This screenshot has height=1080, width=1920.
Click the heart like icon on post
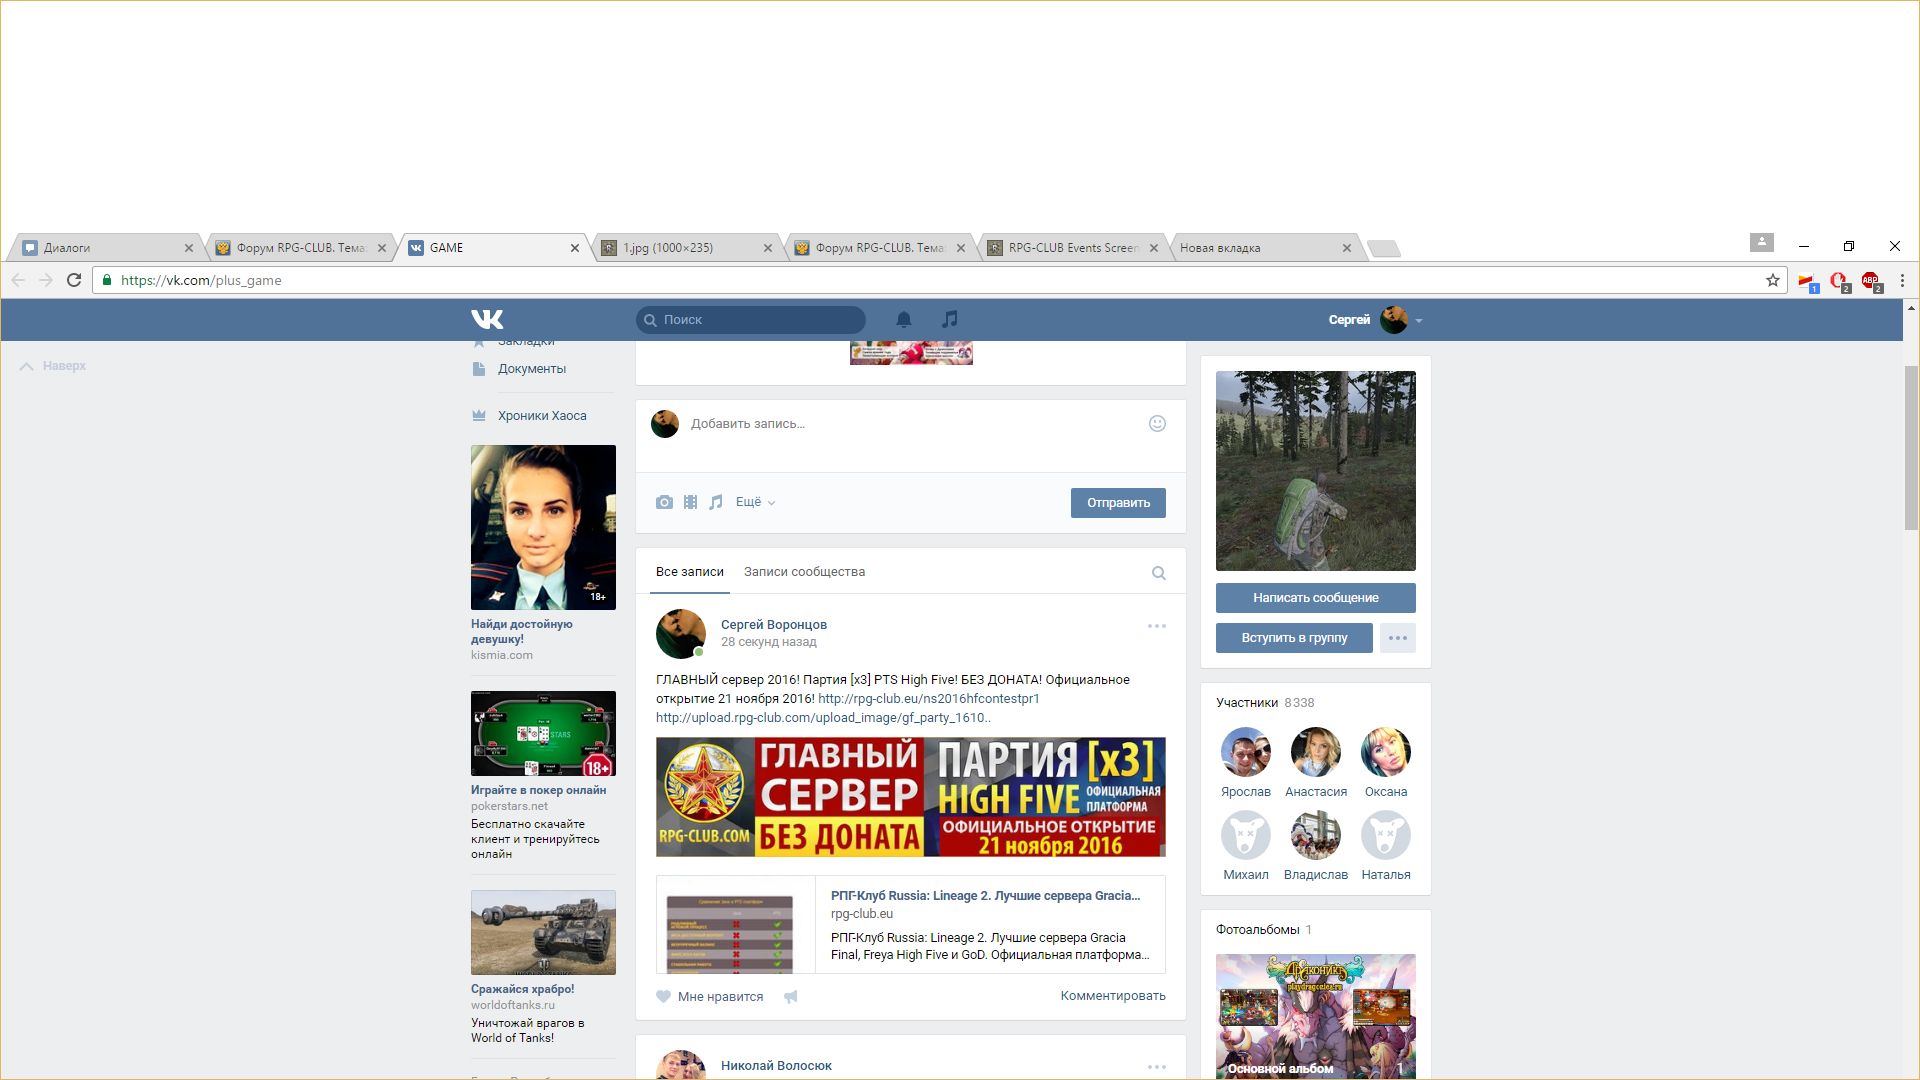(x=663, y=996)
